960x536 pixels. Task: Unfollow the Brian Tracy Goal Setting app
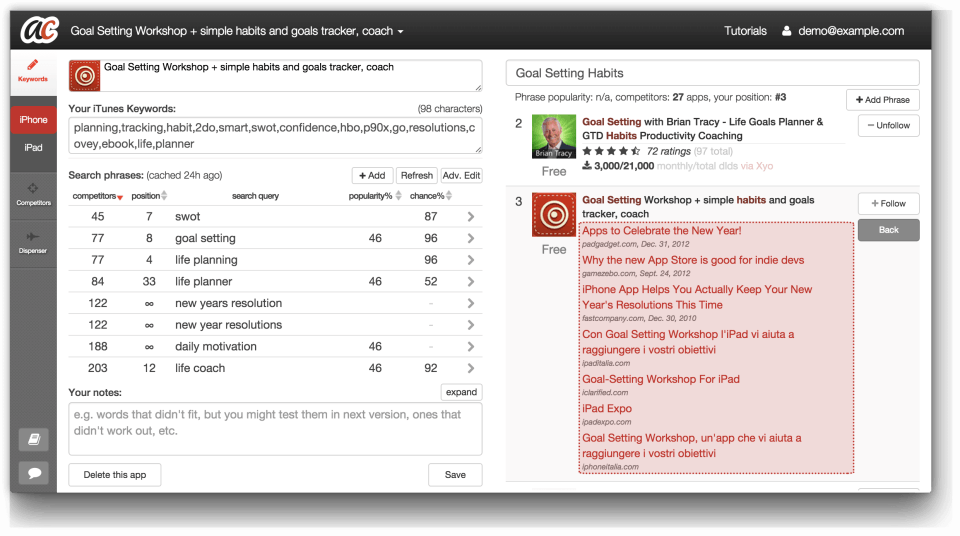tap(888, 126)
